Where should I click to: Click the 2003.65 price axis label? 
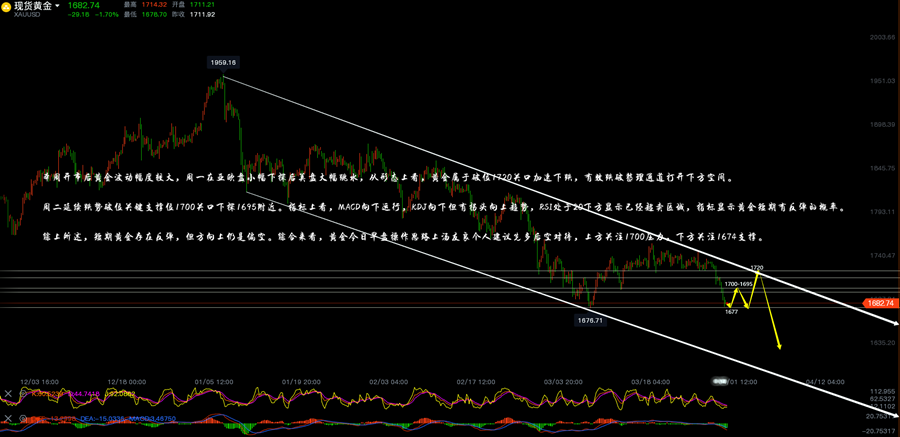880,37
